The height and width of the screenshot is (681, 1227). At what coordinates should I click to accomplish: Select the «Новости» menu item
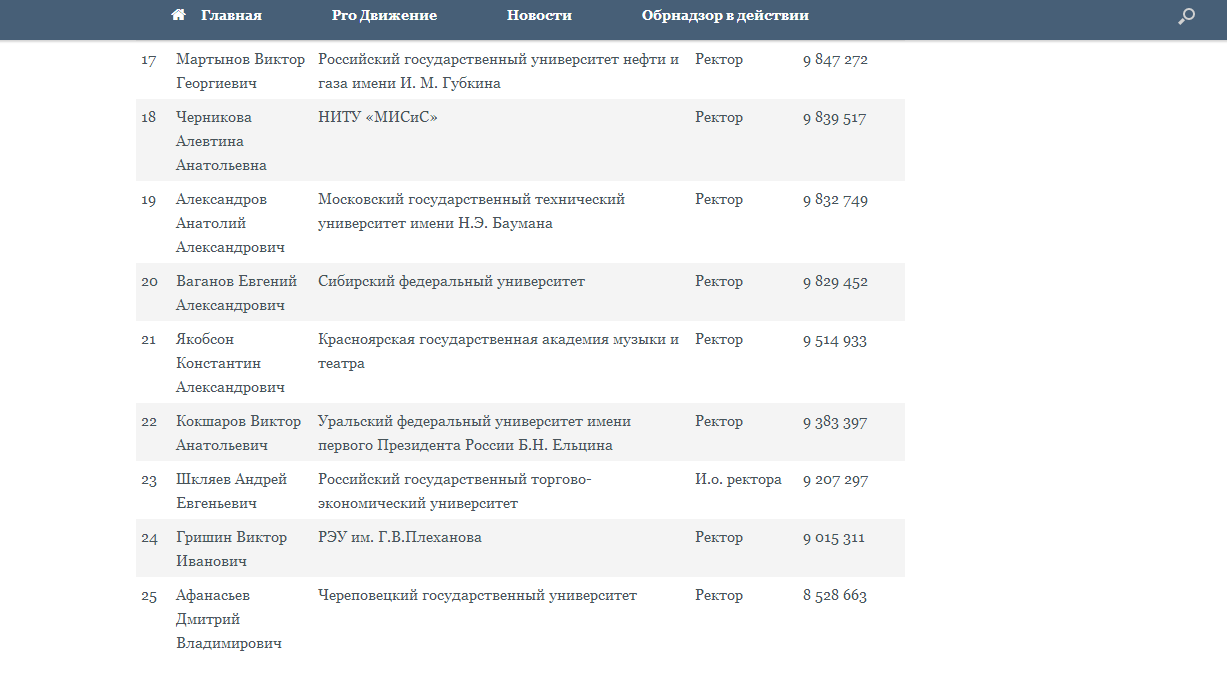[539, 15]
